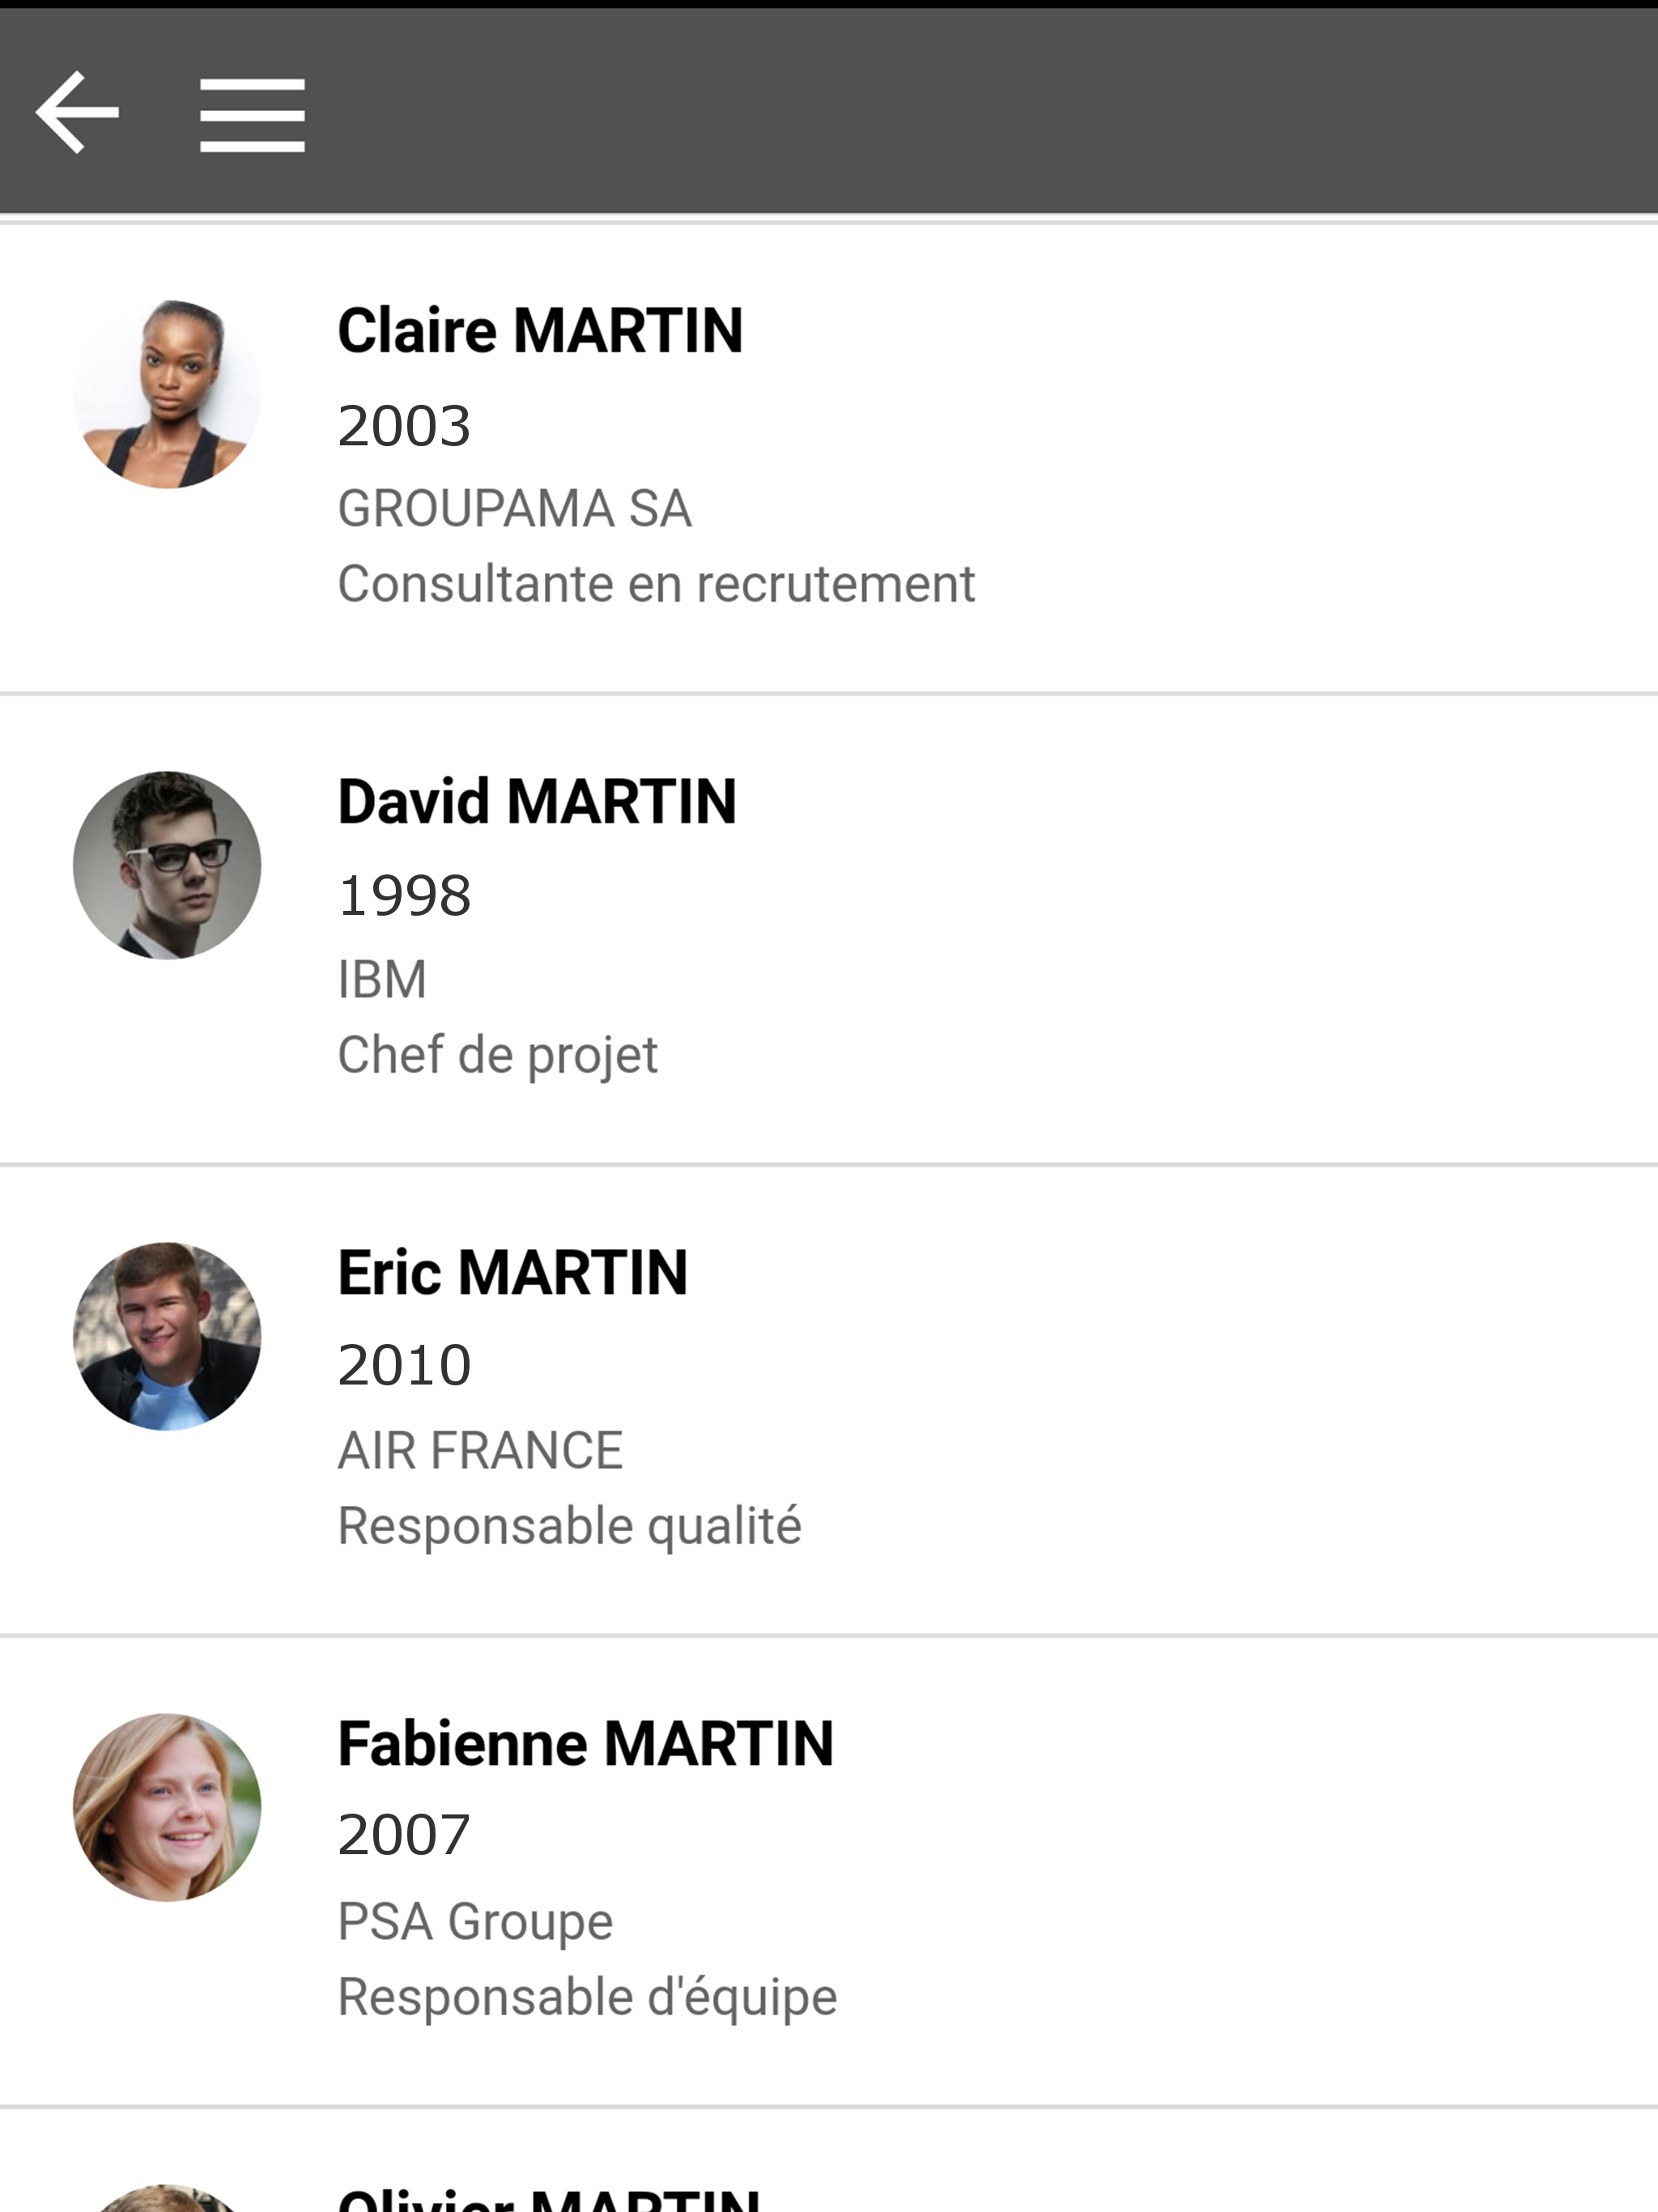This screenshot has width=1658, height=2212.
Task: Click the AIR FRANCE company label
Action: (480, 1451)
